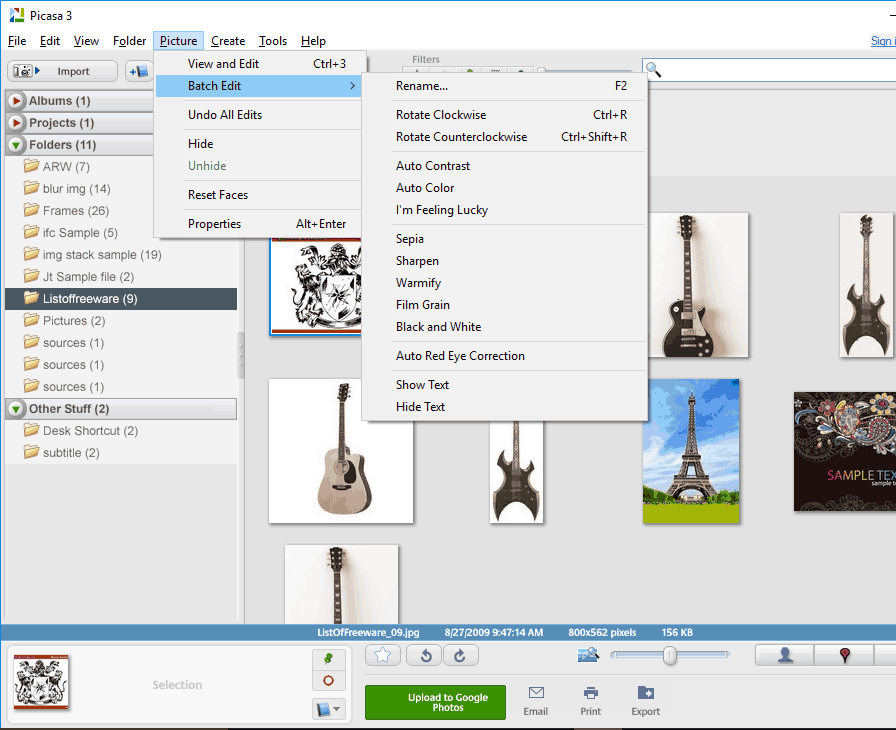The height and width of the screenshot is (730, 896).
Task: Click Upload to Google Photos button
Action: click(x=435, y=702)
